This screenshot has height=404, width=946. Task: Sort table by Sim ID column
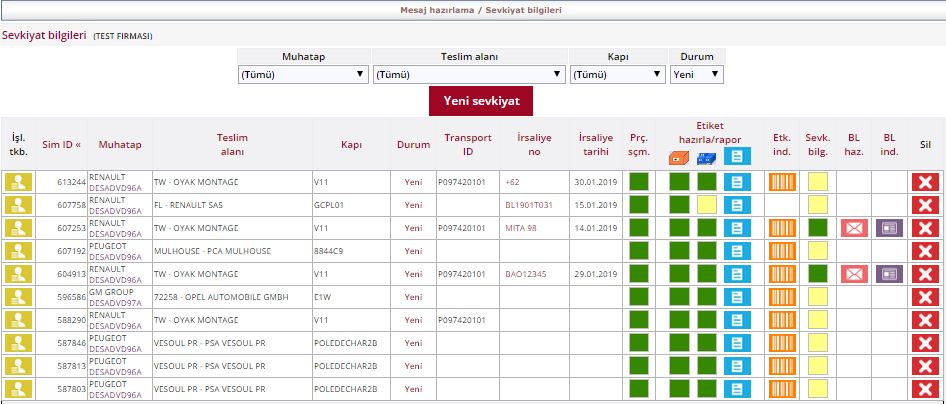point(62,145)
